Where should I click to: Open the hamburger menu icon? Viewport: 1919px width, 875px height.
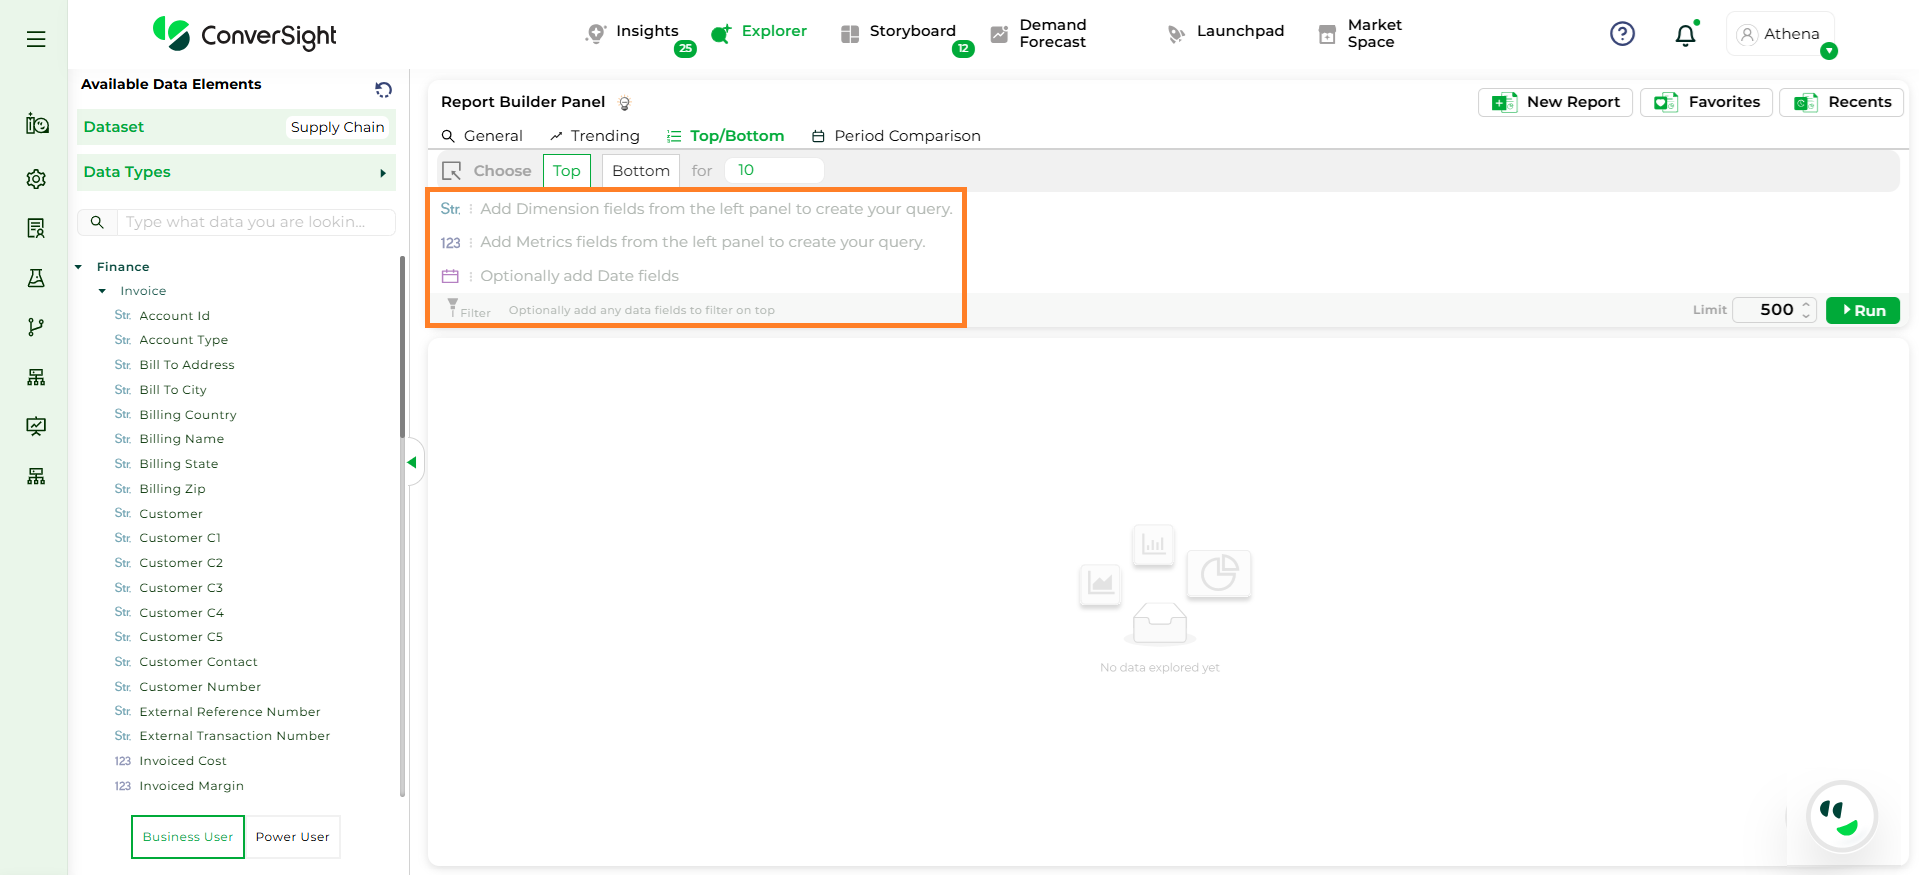(36, 39)
